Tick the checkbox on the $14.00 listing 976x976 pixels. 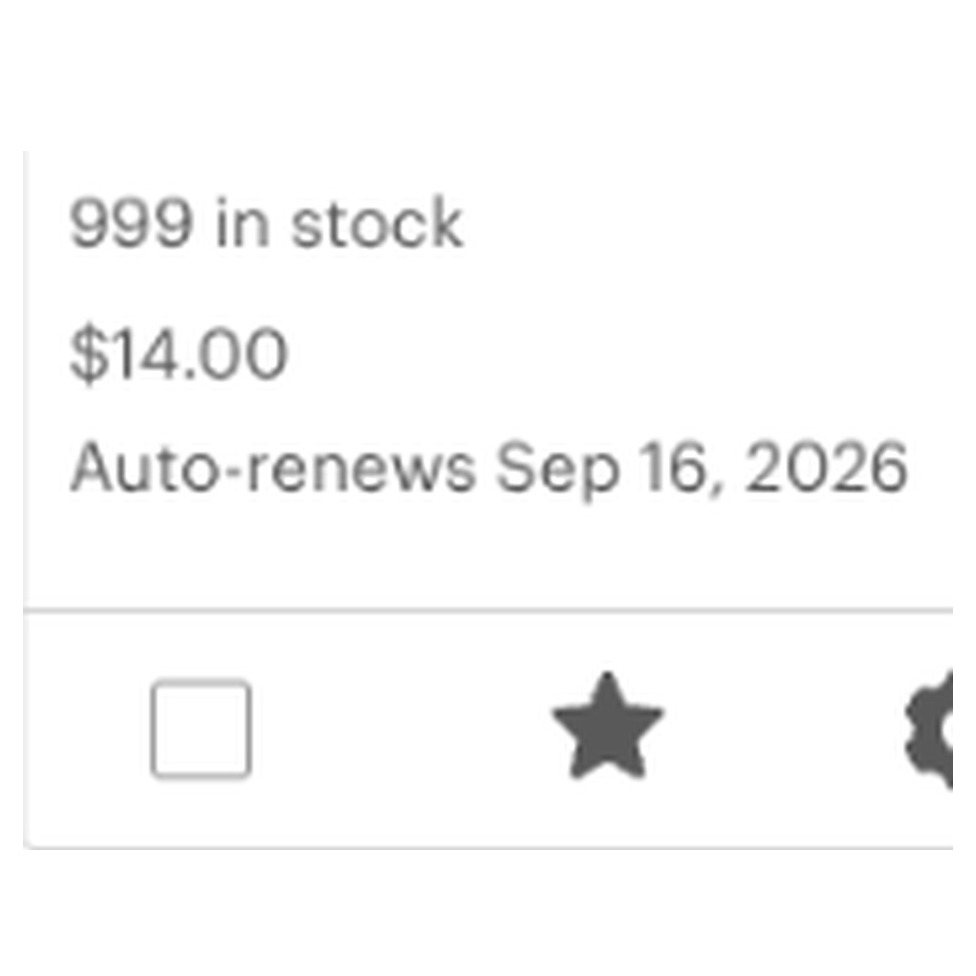pos(201,729)
